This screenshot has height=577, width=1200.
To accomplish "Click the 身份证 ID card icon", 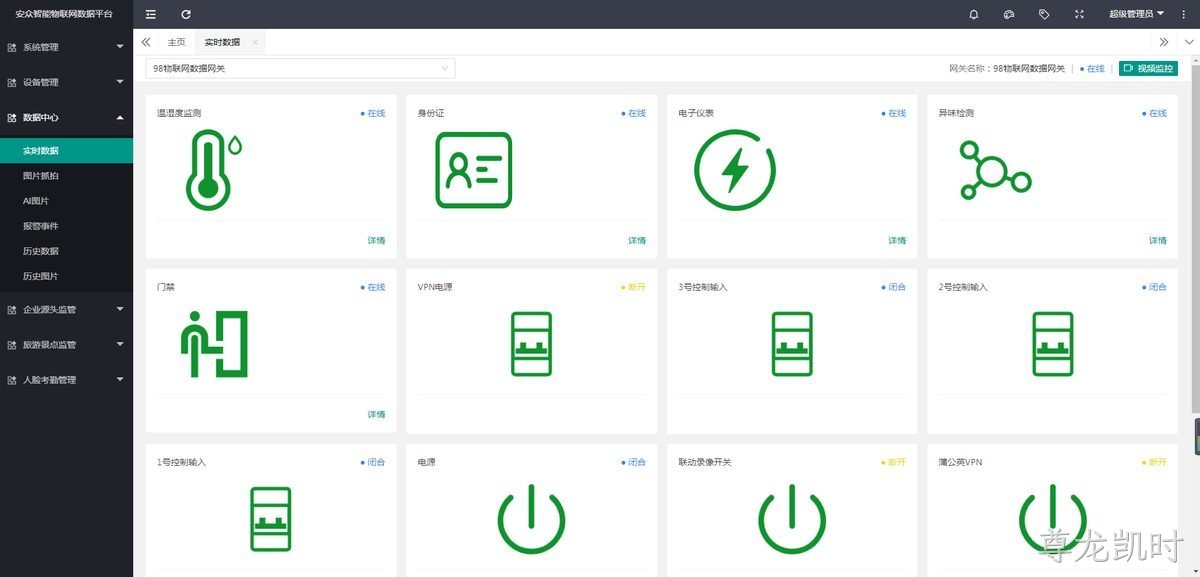I will pyautogui.click(x=474, y=170).
